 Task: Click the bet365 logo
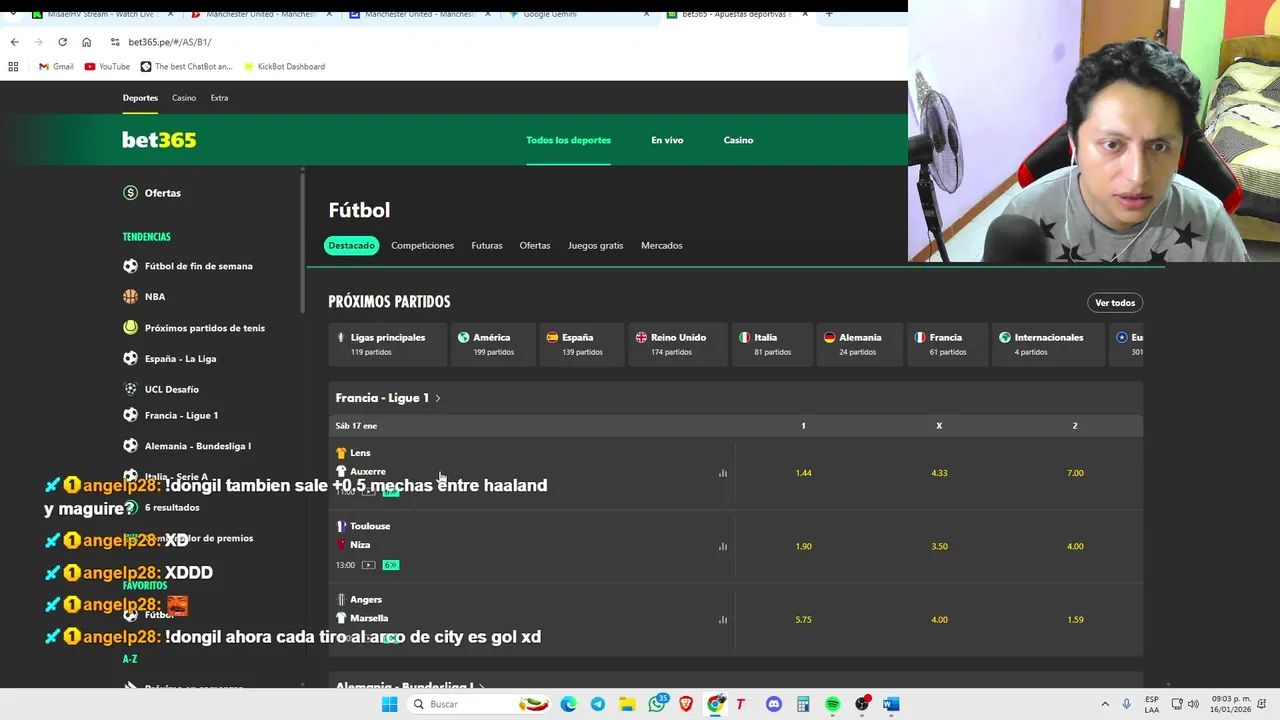(x=159, y=140)
